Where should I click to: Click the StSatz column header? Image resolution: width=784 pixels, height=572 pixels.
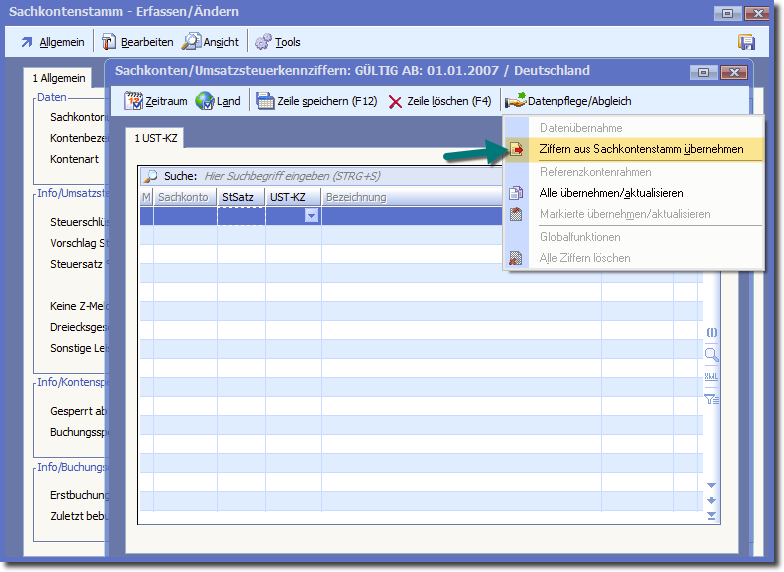240,197
